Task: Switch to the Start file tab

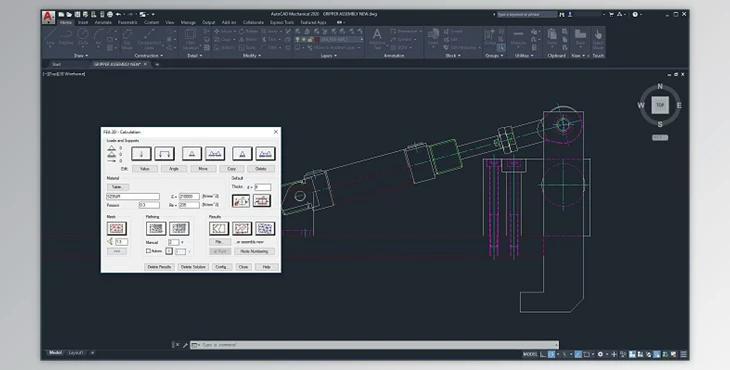Action: click(x=57, y=64)
